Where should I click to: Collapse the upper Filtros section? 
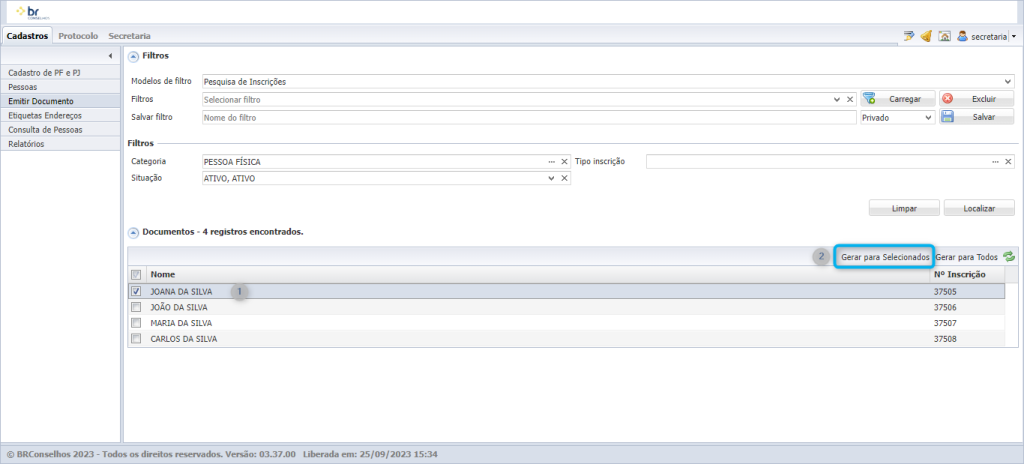point(133,56)
